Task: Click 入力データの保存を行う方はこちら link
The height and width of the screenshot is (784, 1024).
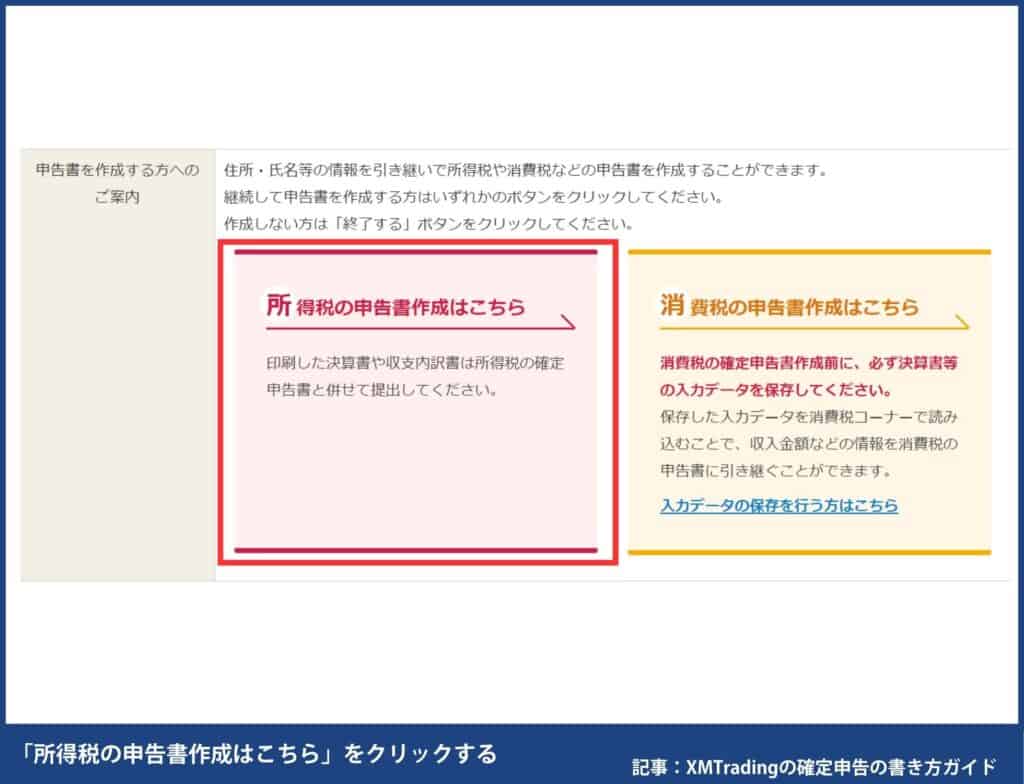Action: (x=779, y=505)
